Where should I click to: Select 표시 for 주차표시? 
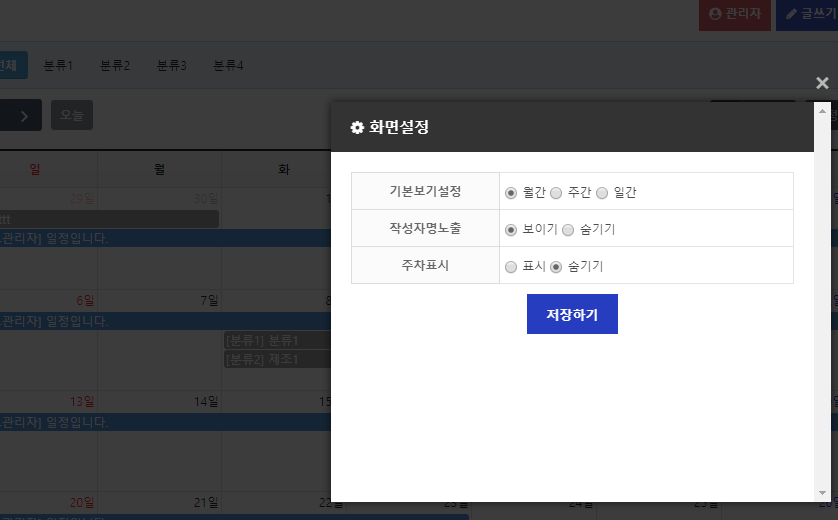click(x=511, y=266)
